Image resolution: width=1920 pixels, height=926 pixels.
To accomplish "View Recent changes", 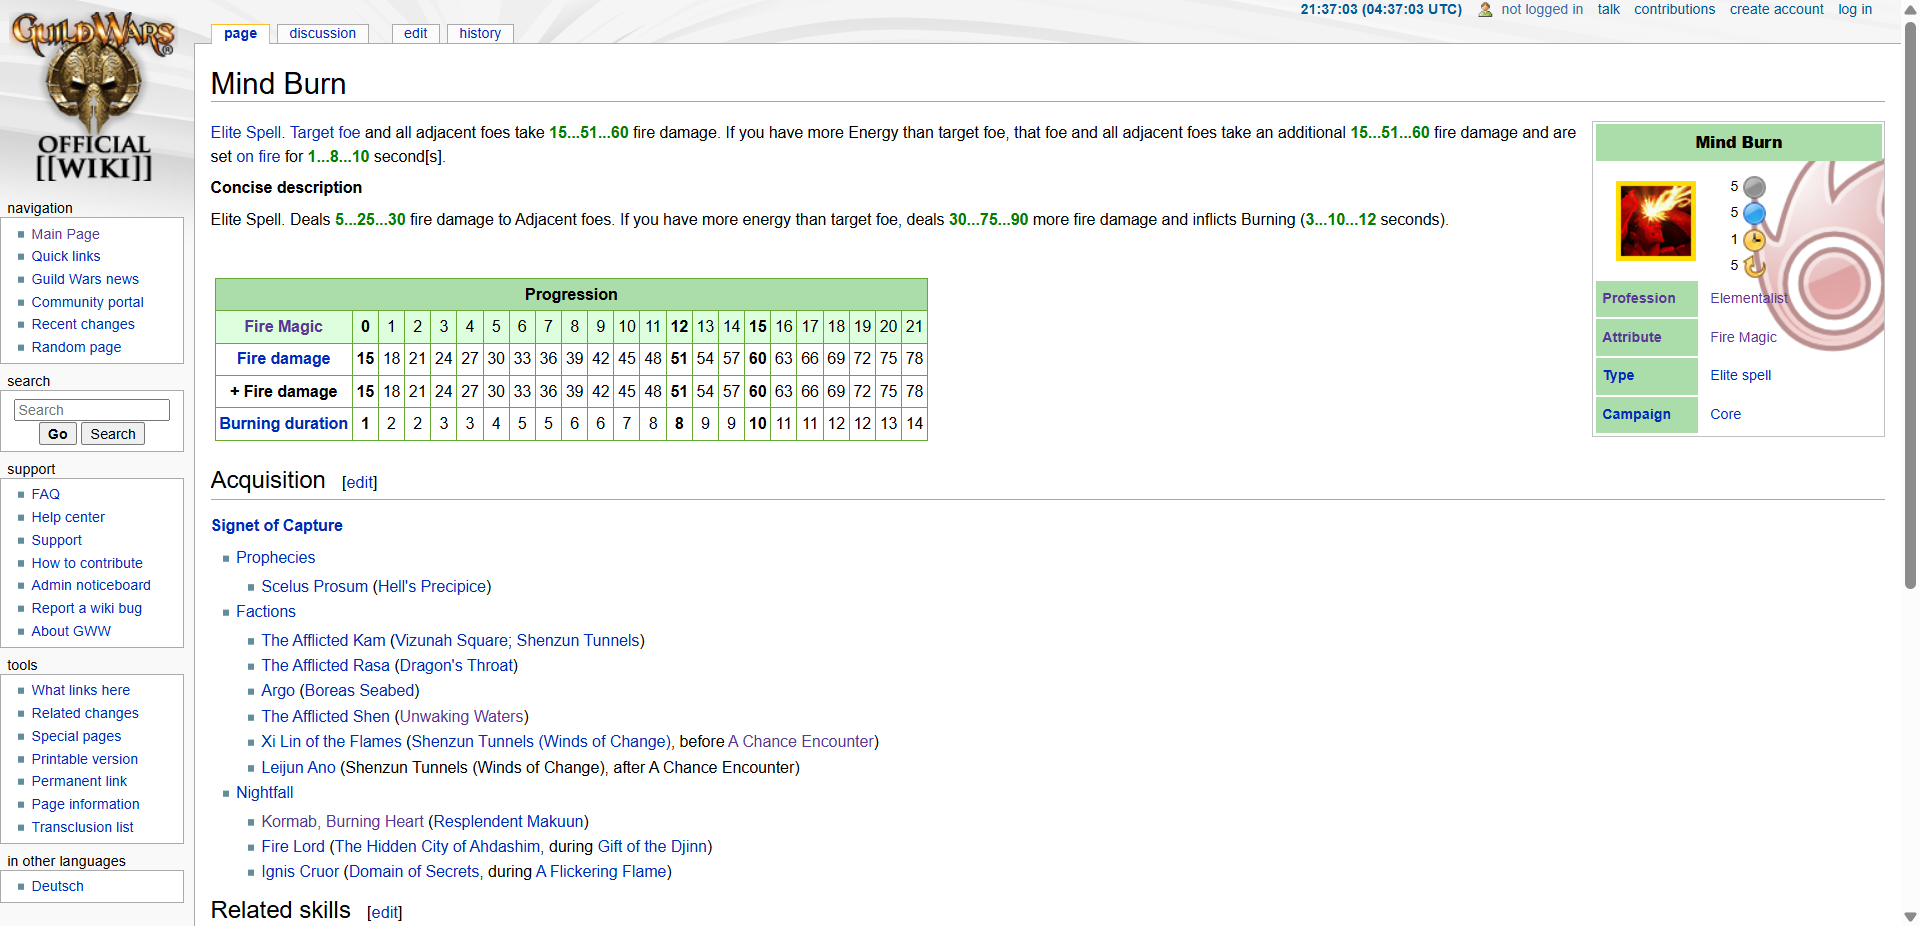I will [83, 324].
